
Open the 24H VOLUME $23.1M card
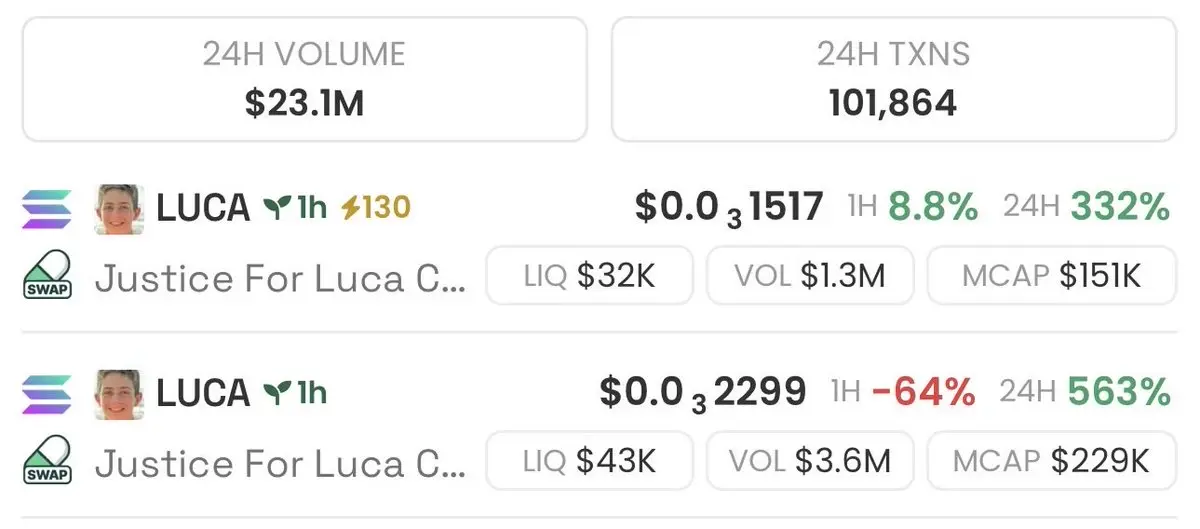pos(304,78)
